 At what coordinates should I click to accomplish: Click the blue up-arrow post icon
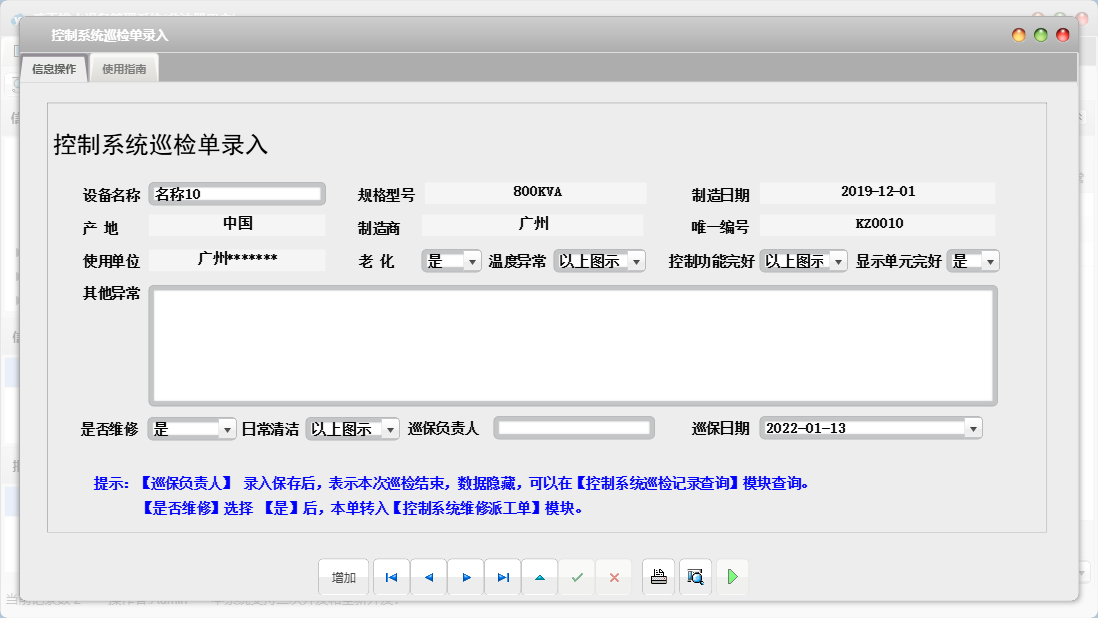[539, 577]
